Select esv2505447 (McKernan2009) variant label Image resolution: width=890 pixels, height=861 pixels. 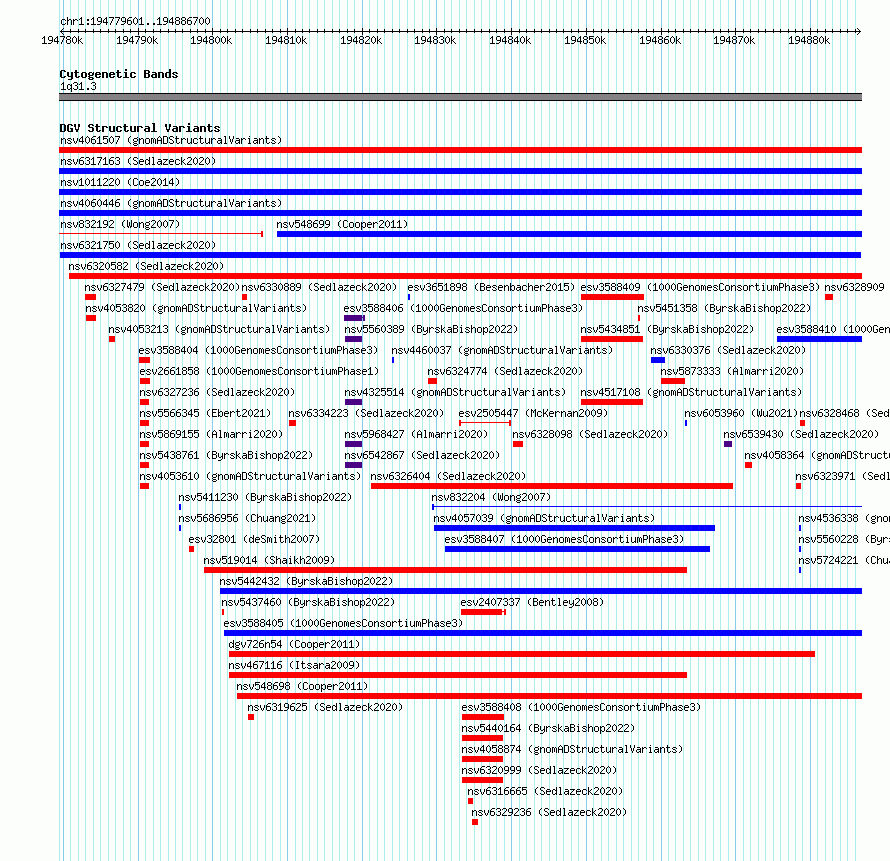pos(533,413)
